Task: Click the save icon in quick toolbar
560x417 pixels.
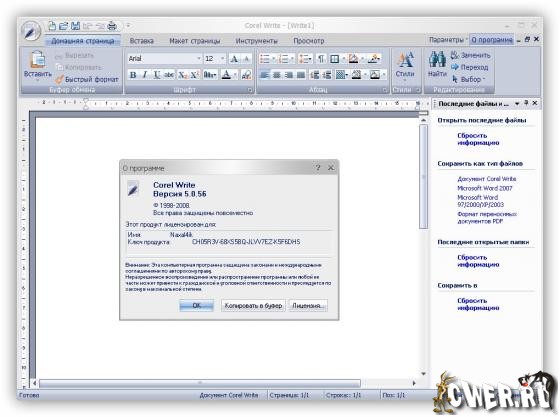Action: click(75, 26)
